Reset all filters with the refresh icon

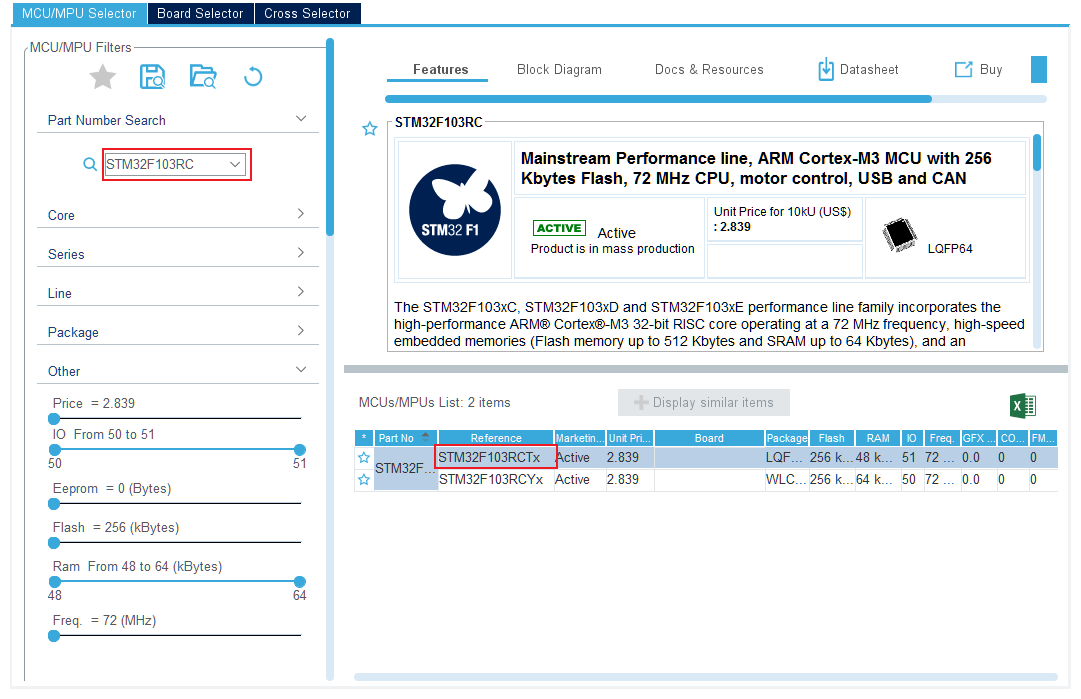(x=253, y=77)
